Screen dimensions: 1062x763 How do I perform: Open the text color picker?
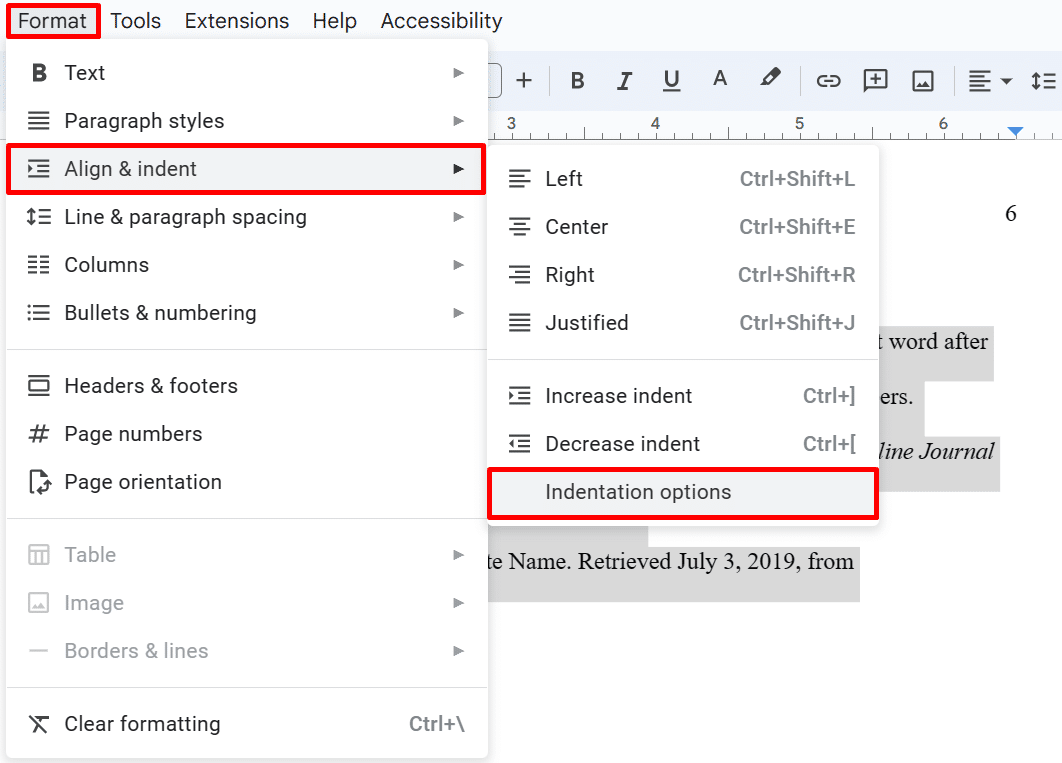pyautogui.click(x=719, y=80)
